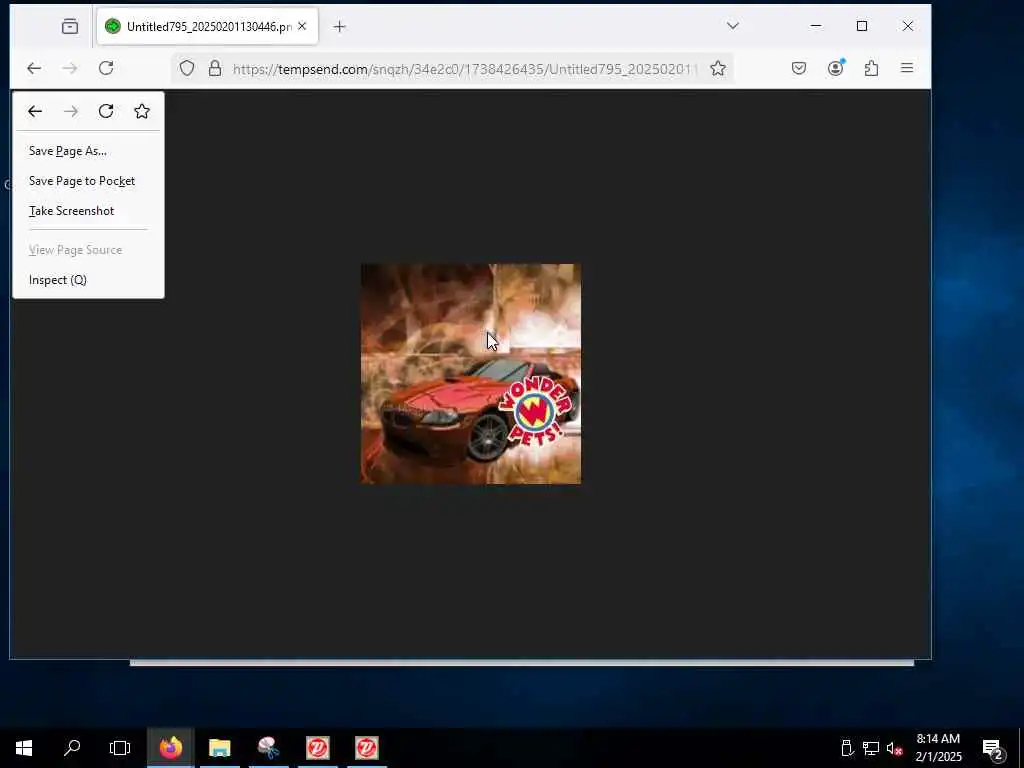The height and width of the screenshot is (768, 1024).
Task: Click context menu bookmark star
Action: click(x=142, y=111)
